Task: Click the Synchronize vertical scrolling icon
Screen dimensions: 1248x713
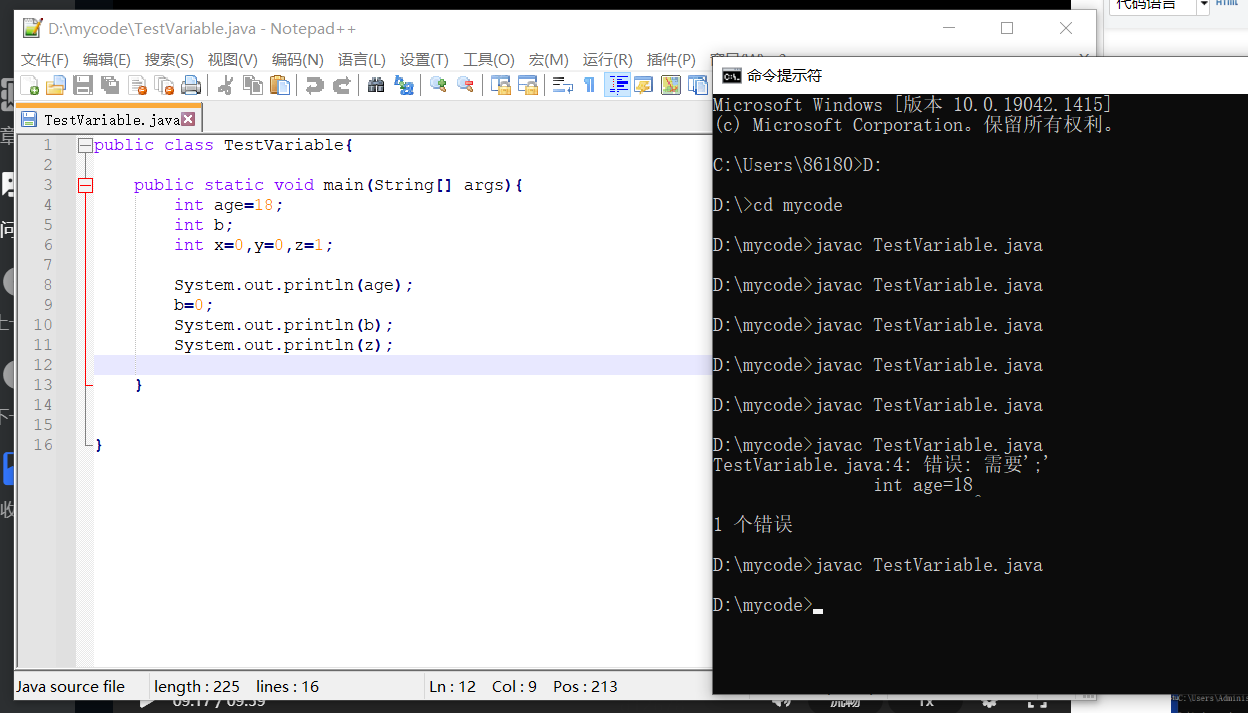Action: 500,85
